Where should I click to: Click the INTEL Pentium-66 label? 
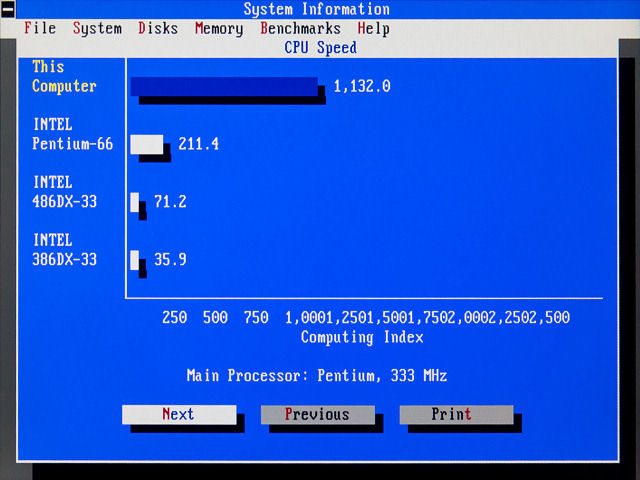point(73,134)
